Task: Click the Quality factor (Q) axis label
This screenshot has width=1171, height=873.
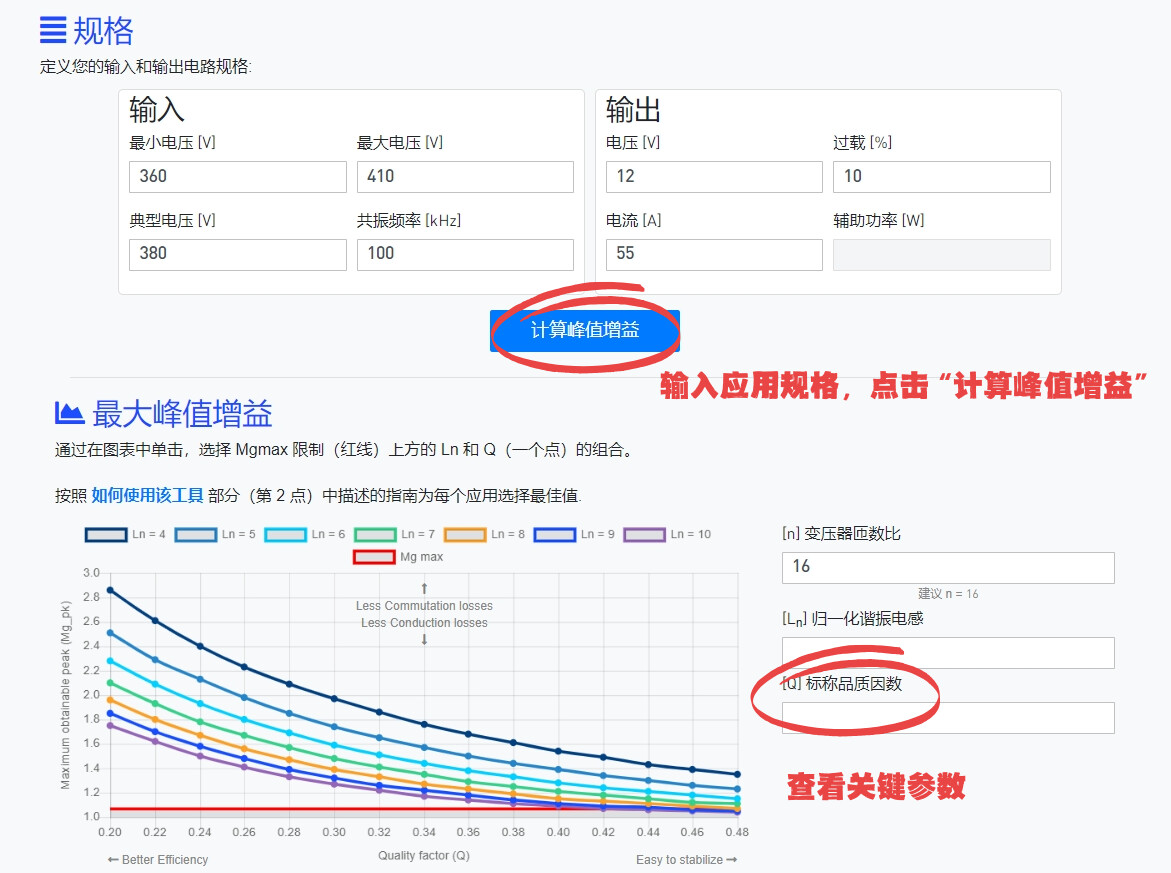Action: 423,856
